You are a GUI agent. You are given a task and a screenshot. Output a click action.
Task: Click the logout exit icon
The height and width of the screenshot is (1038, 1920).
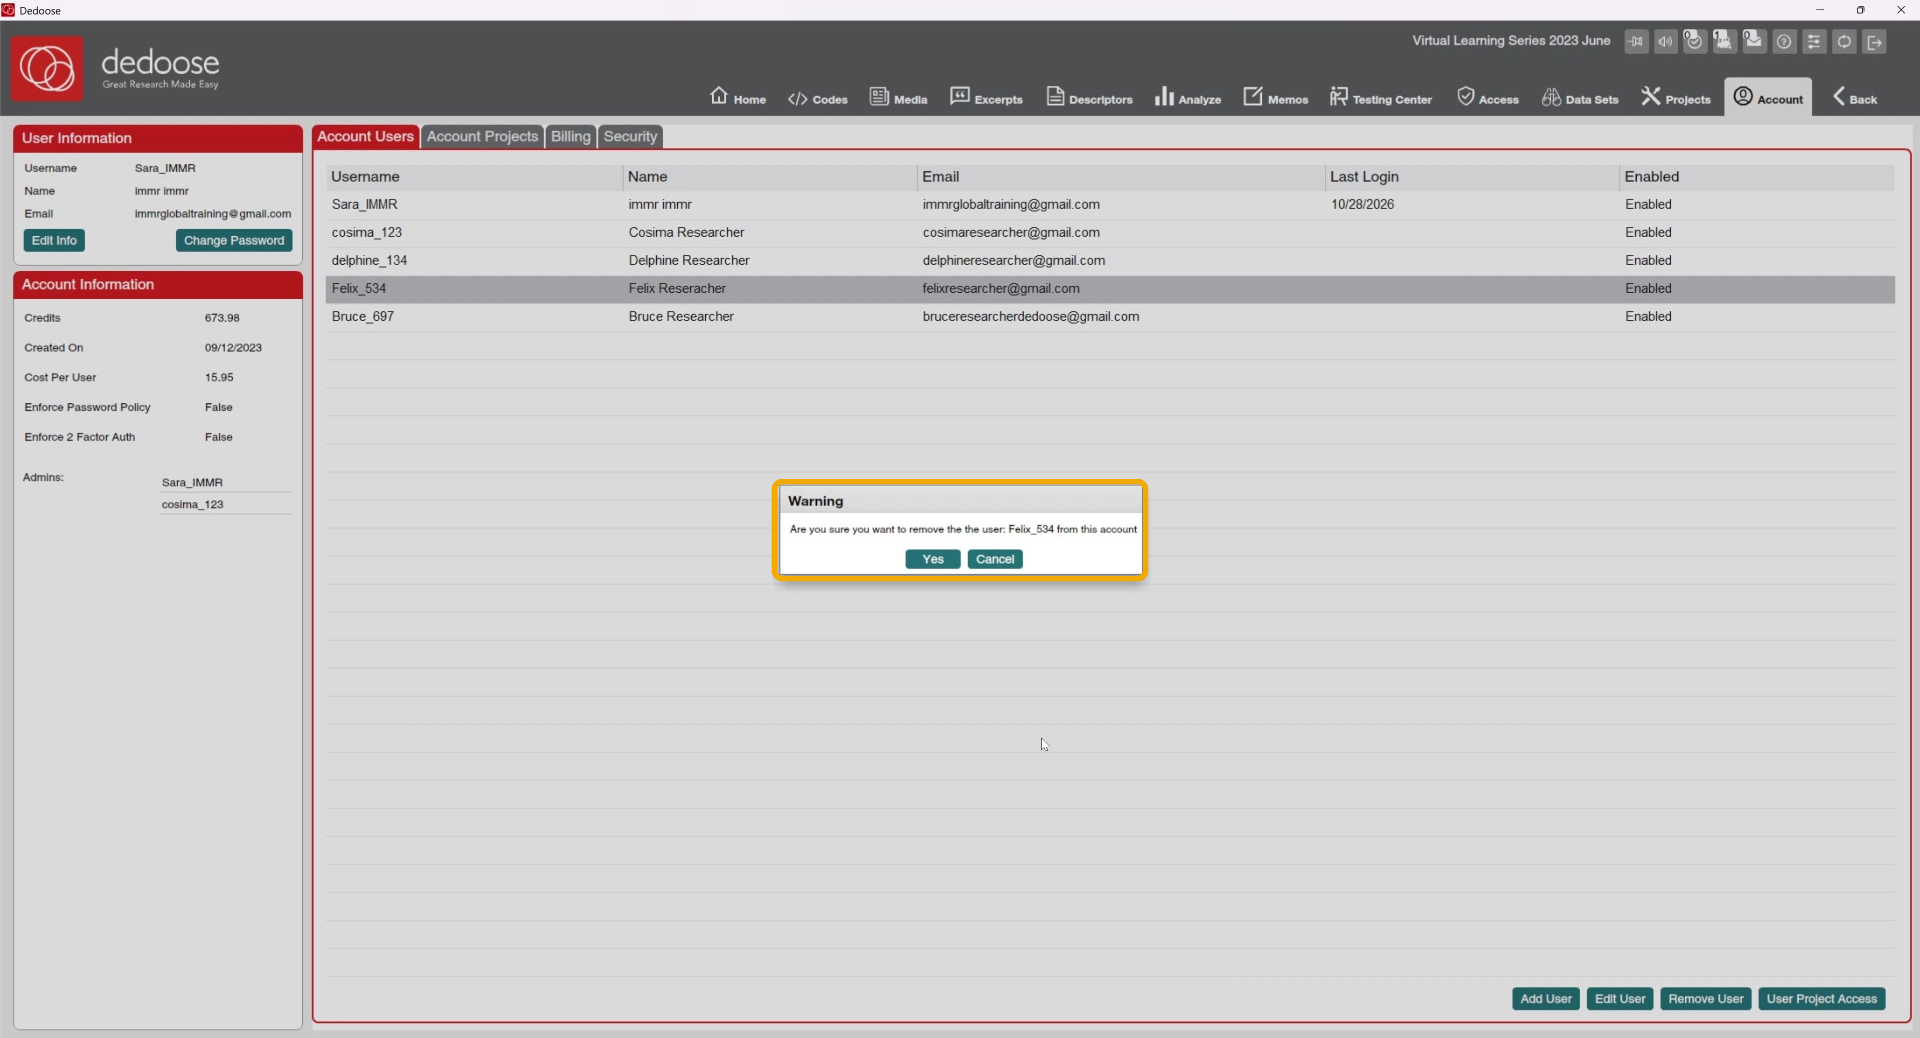[x=1874, y=42]
